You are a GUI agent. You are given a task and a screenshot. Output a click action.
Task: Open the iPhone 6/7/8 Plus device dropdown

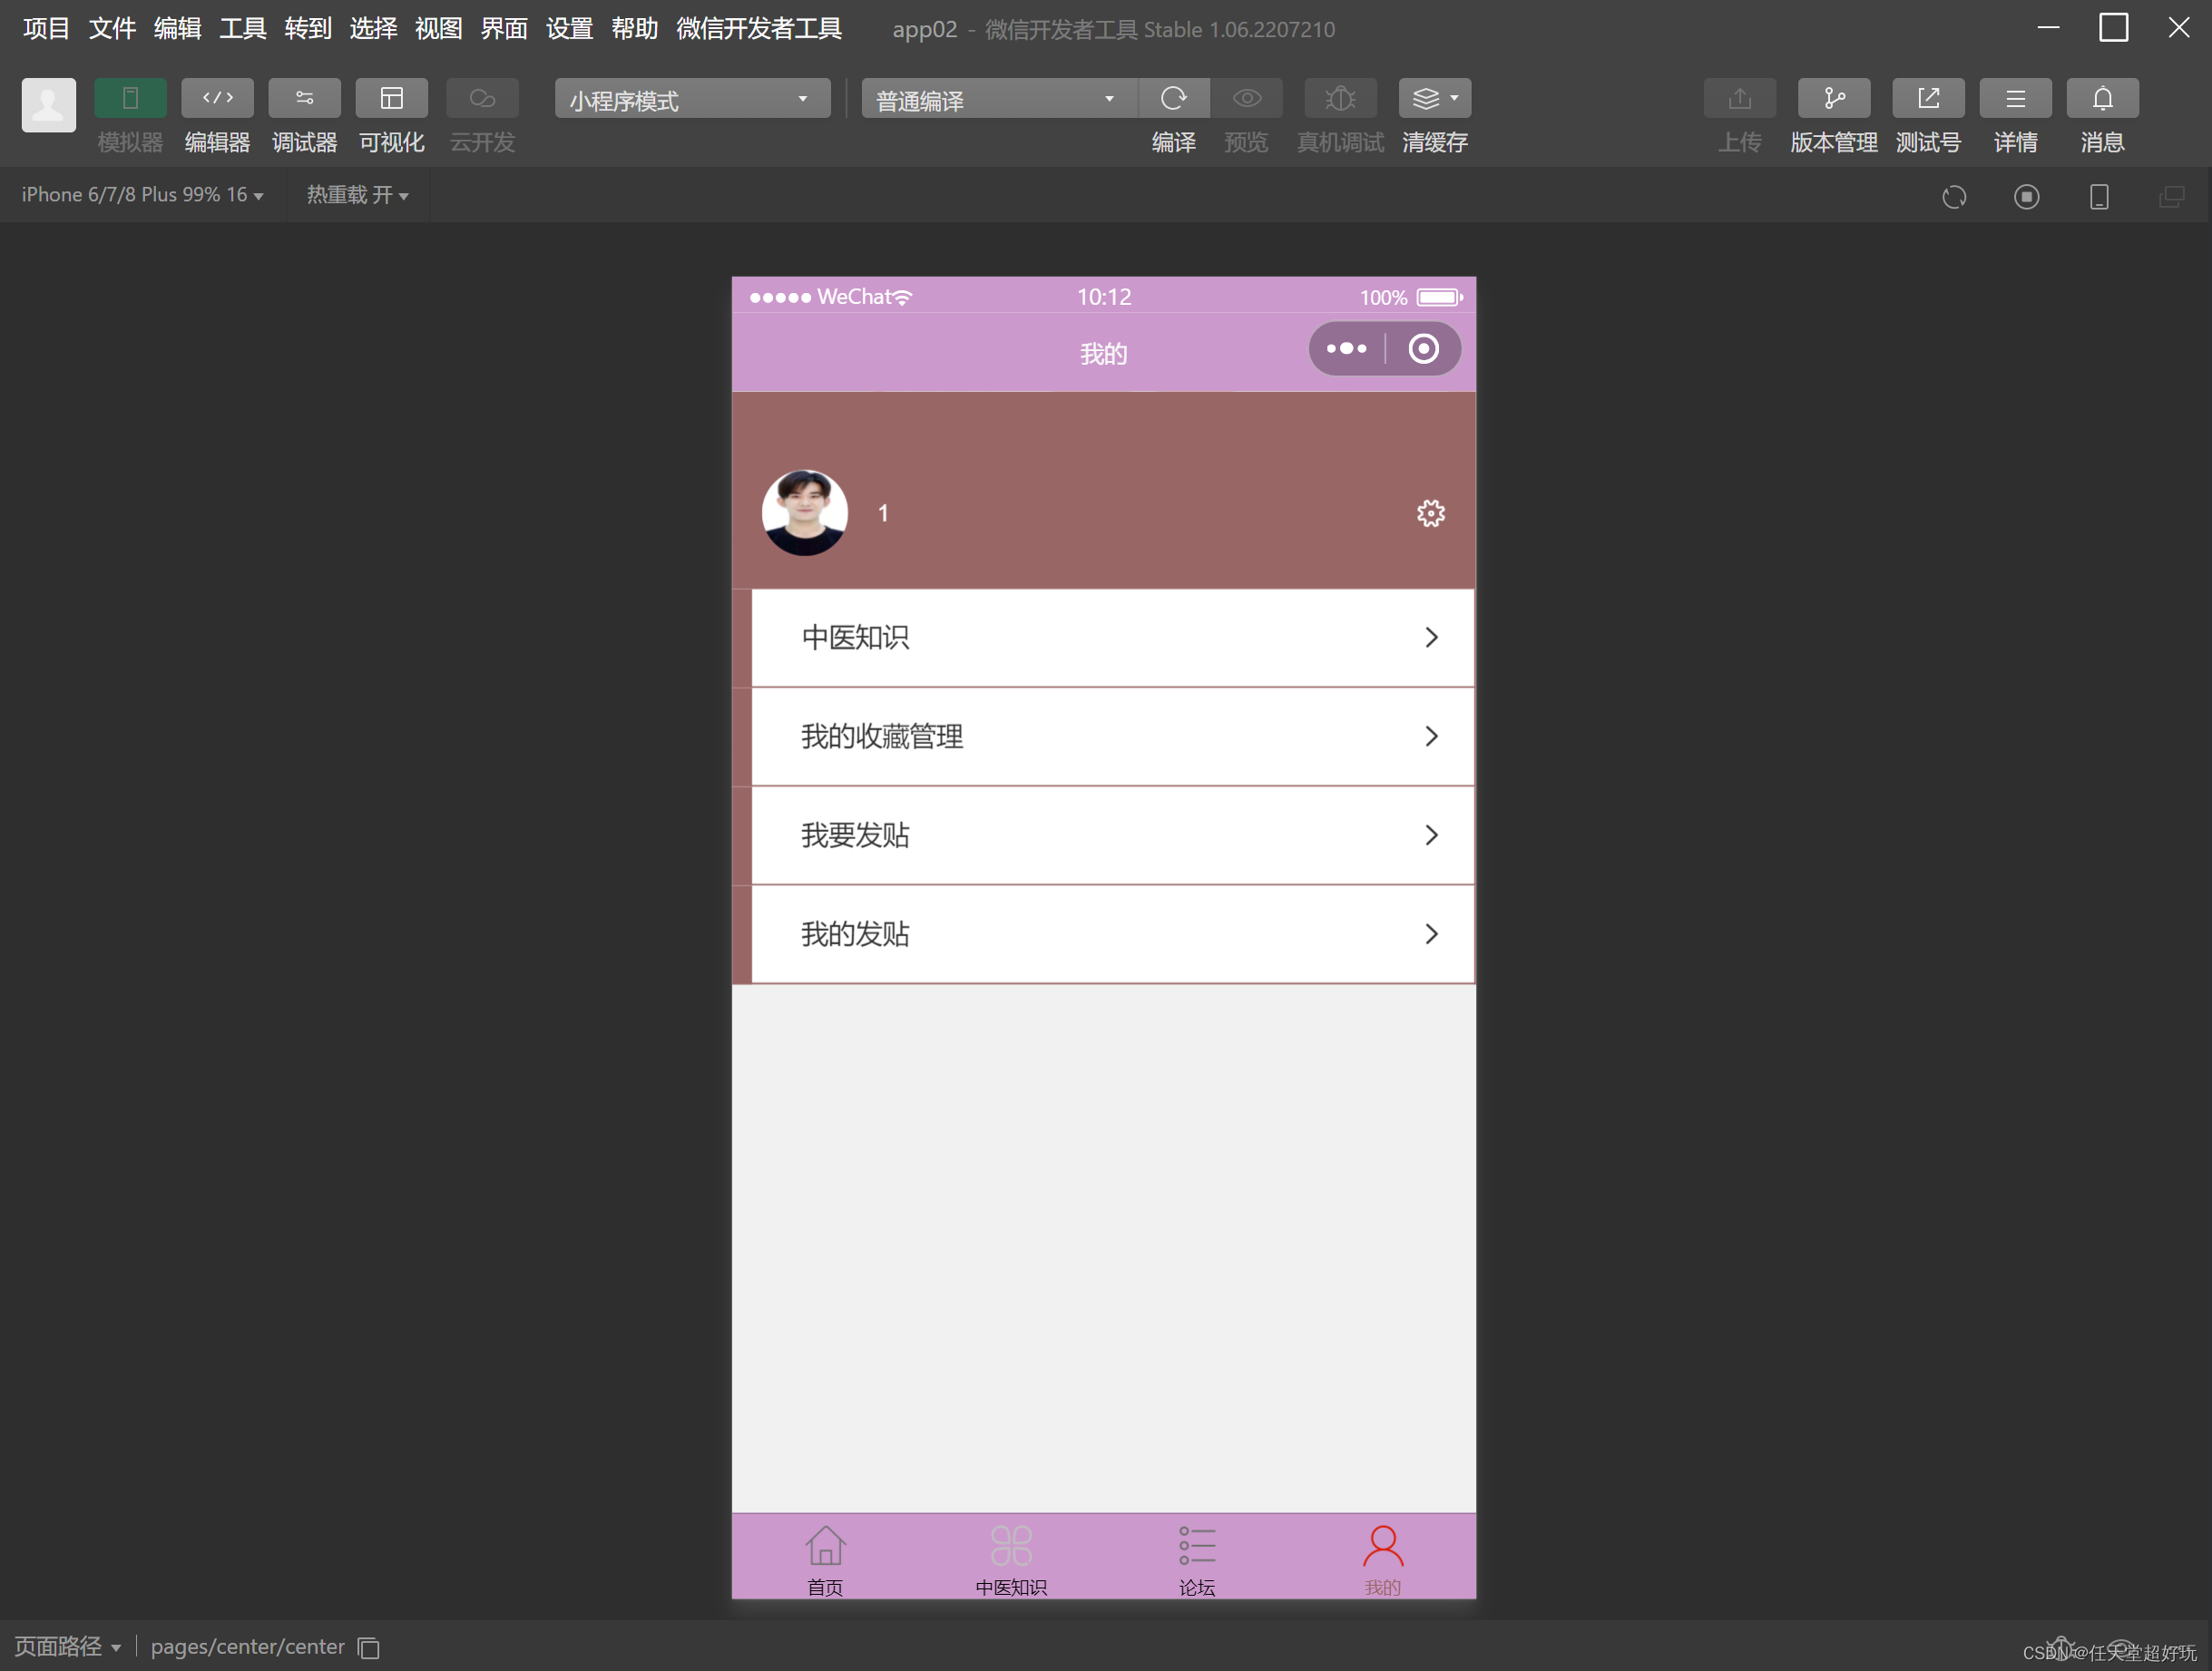(140, 194)
